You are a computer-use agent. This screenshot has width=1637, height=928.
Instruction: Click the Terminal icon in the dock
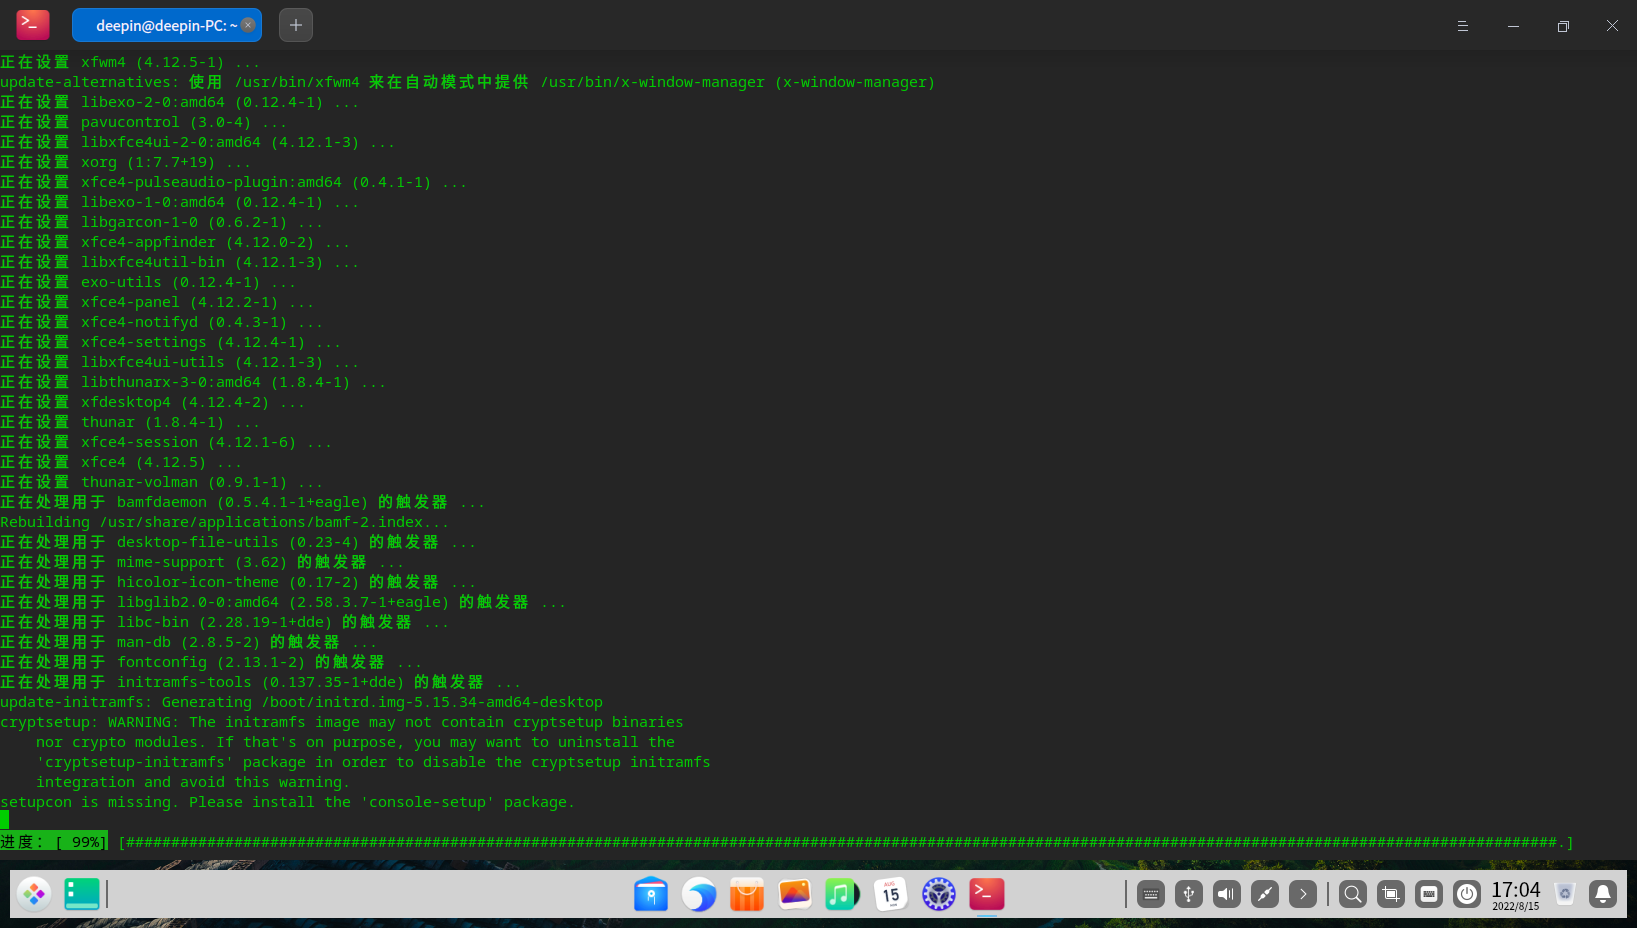[x=987, y=894]
